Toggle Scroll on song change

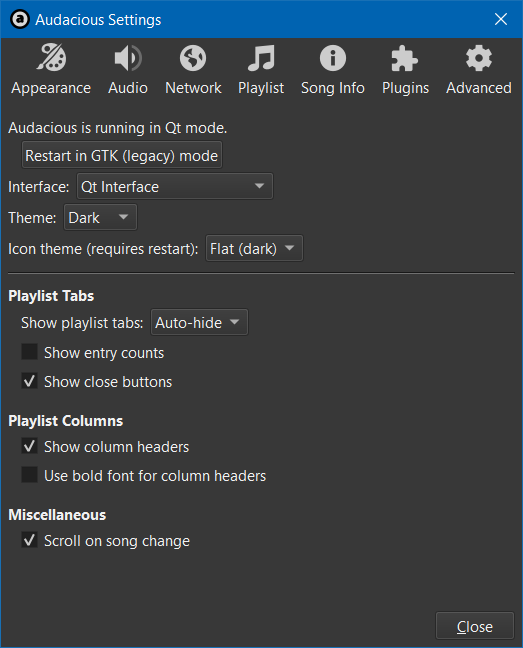pyautogui.click(x=30, y=540)
